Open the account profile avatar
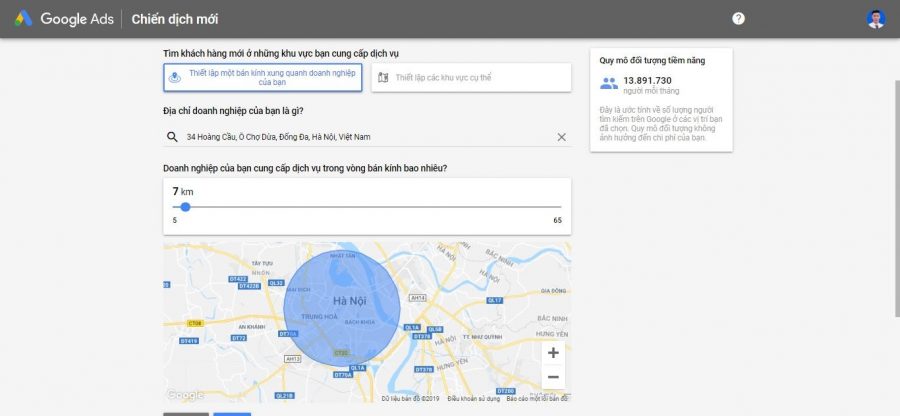900x416 pixels. 875,19
